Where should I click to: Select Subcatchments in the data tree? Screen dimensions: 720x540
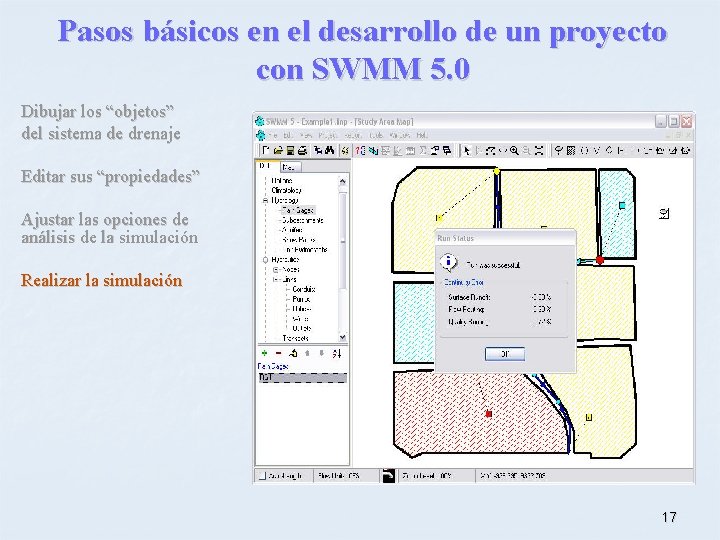303,220
